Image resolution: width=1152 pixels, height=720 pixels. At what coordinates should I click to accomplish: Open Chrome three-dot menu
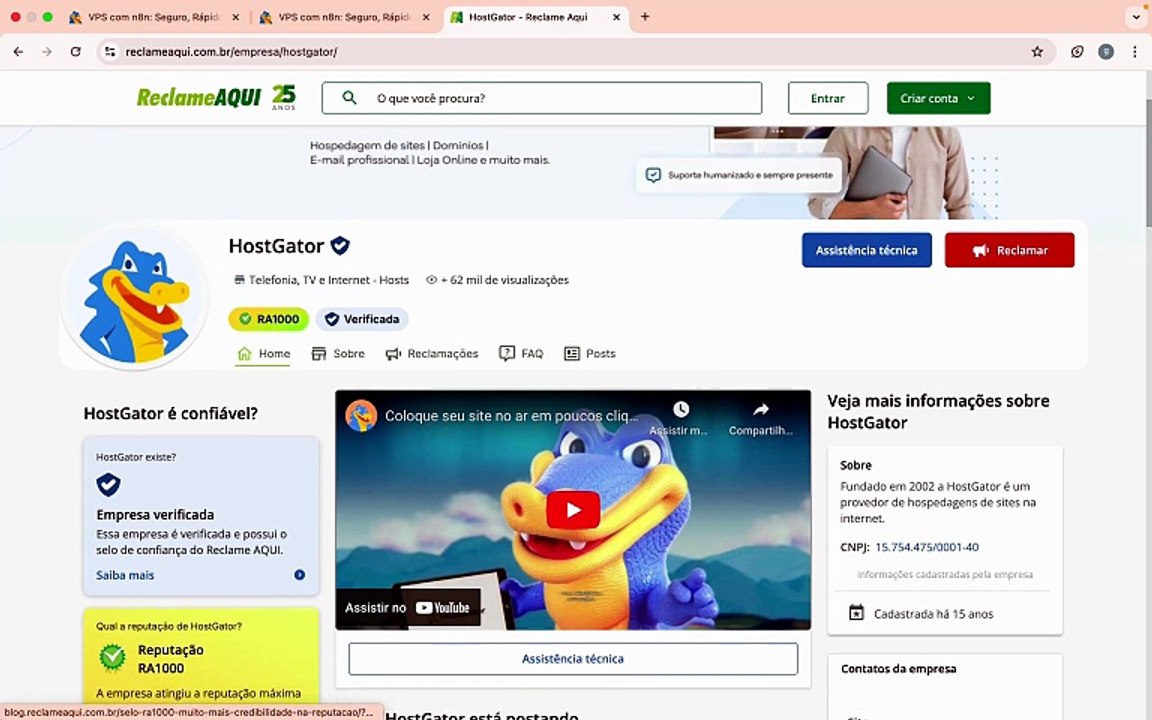(x=1134, y=51)
